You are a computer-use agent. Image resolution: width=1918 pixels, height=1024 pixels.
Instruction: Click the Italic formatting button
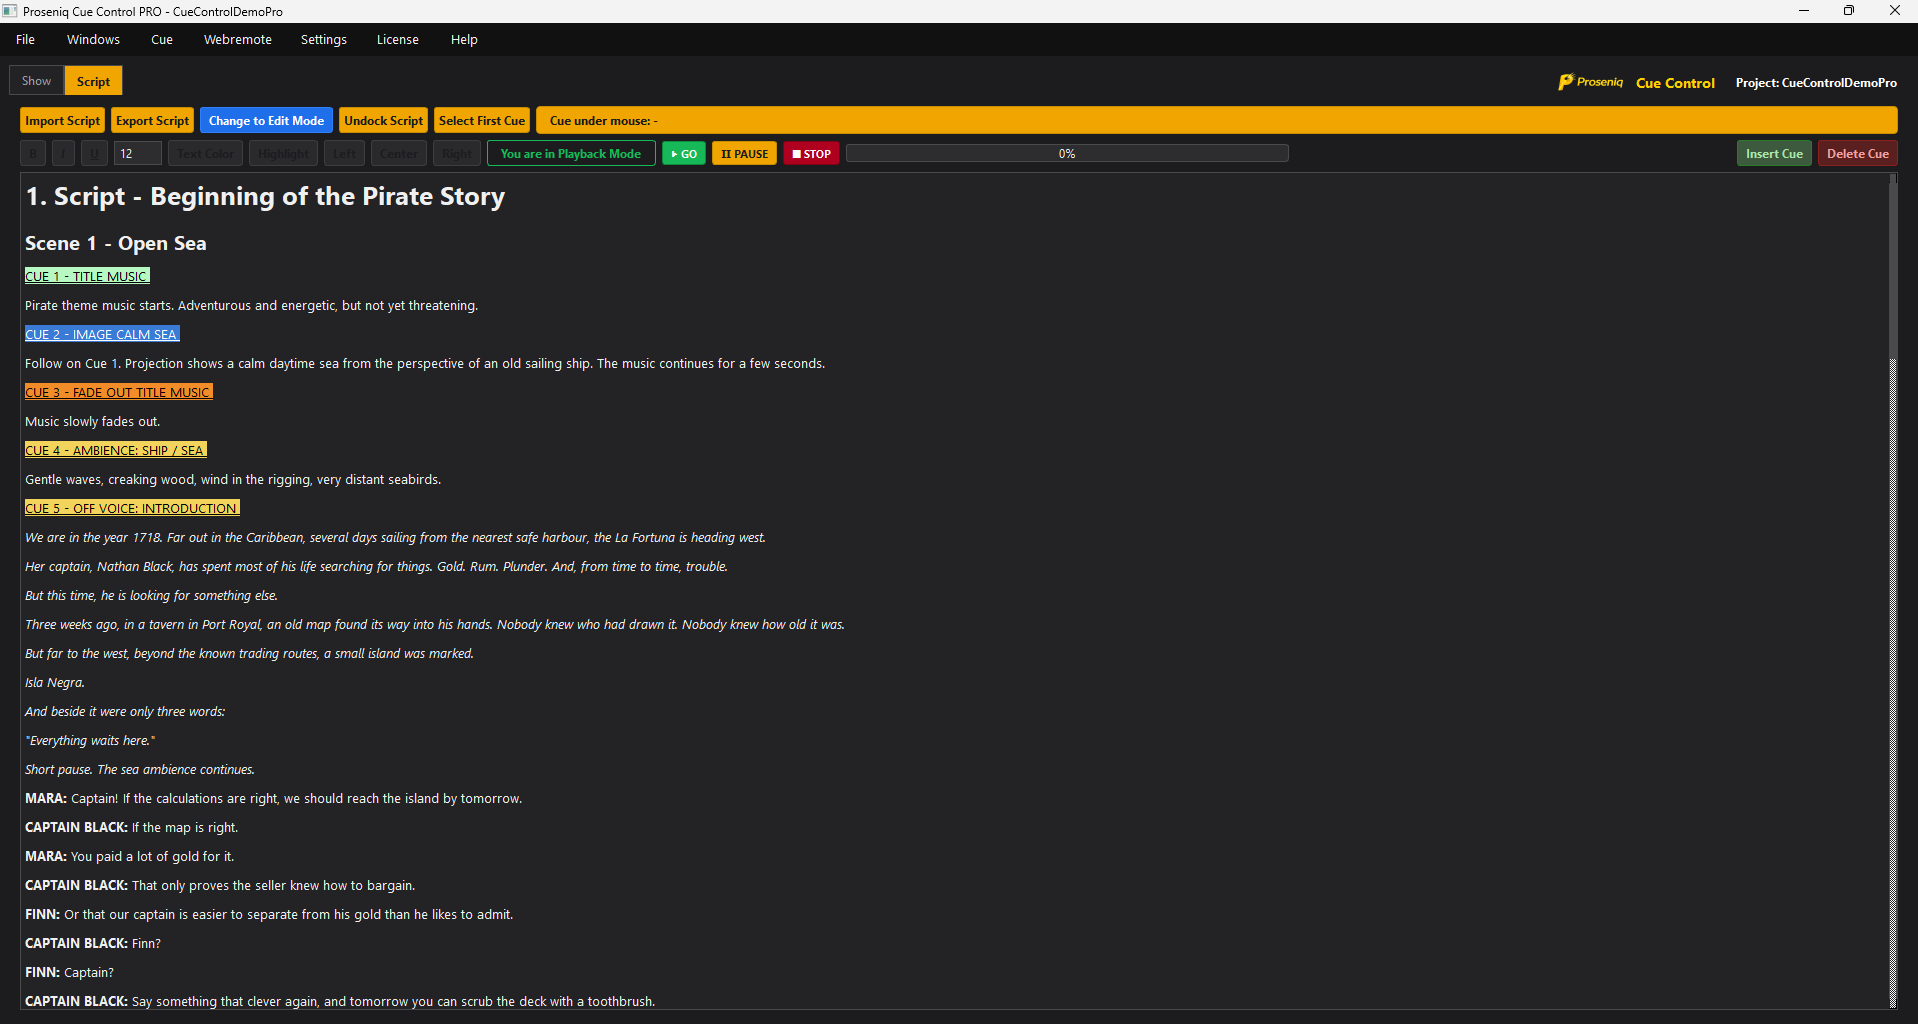[x=63, y=153]
